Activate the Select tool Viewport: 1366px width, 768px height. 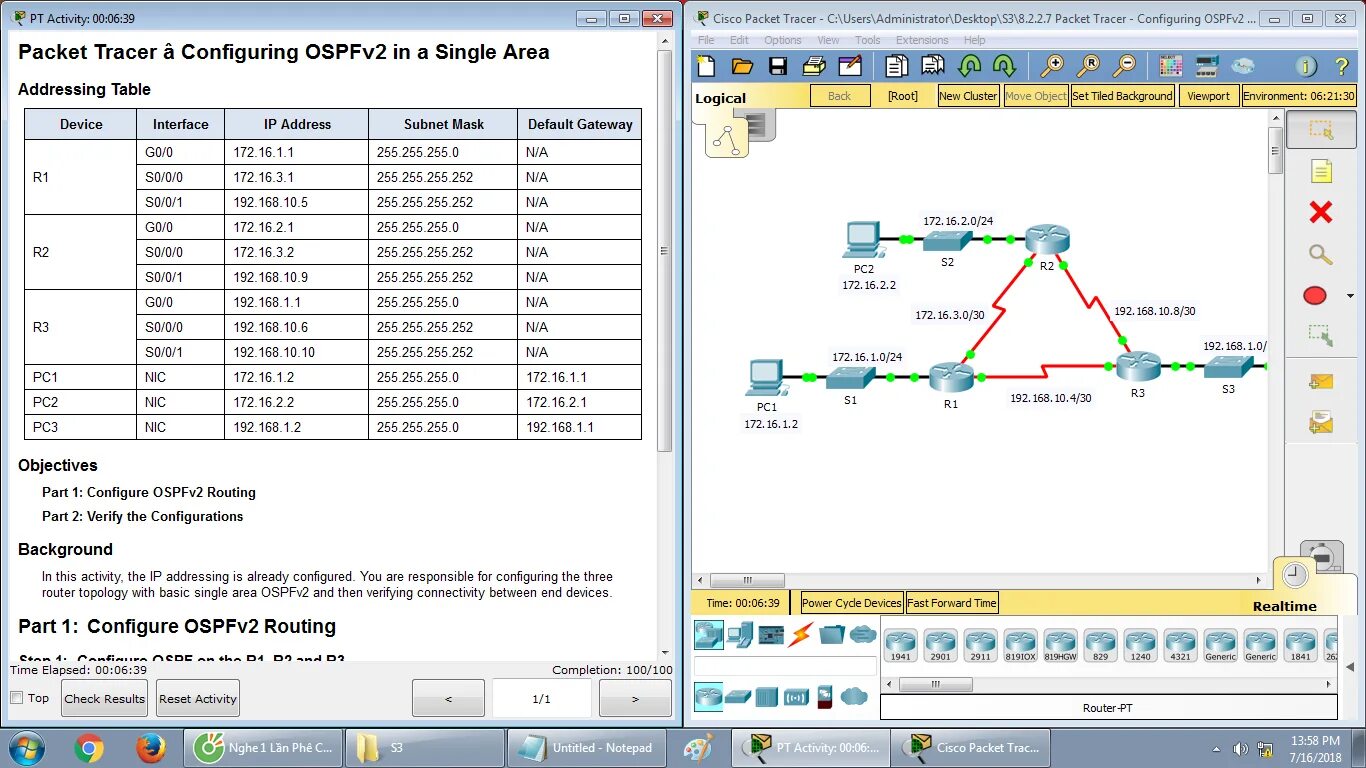1321,130
